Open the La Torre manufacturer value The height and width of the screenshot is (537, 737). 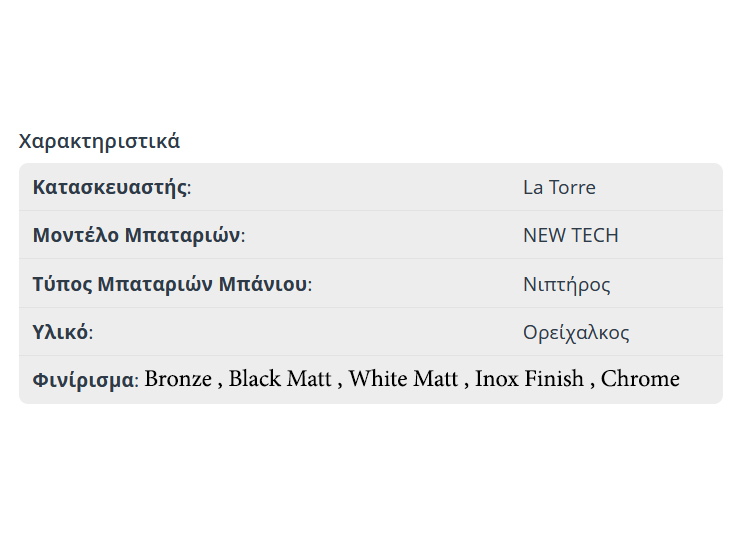[x=559, y=187]
